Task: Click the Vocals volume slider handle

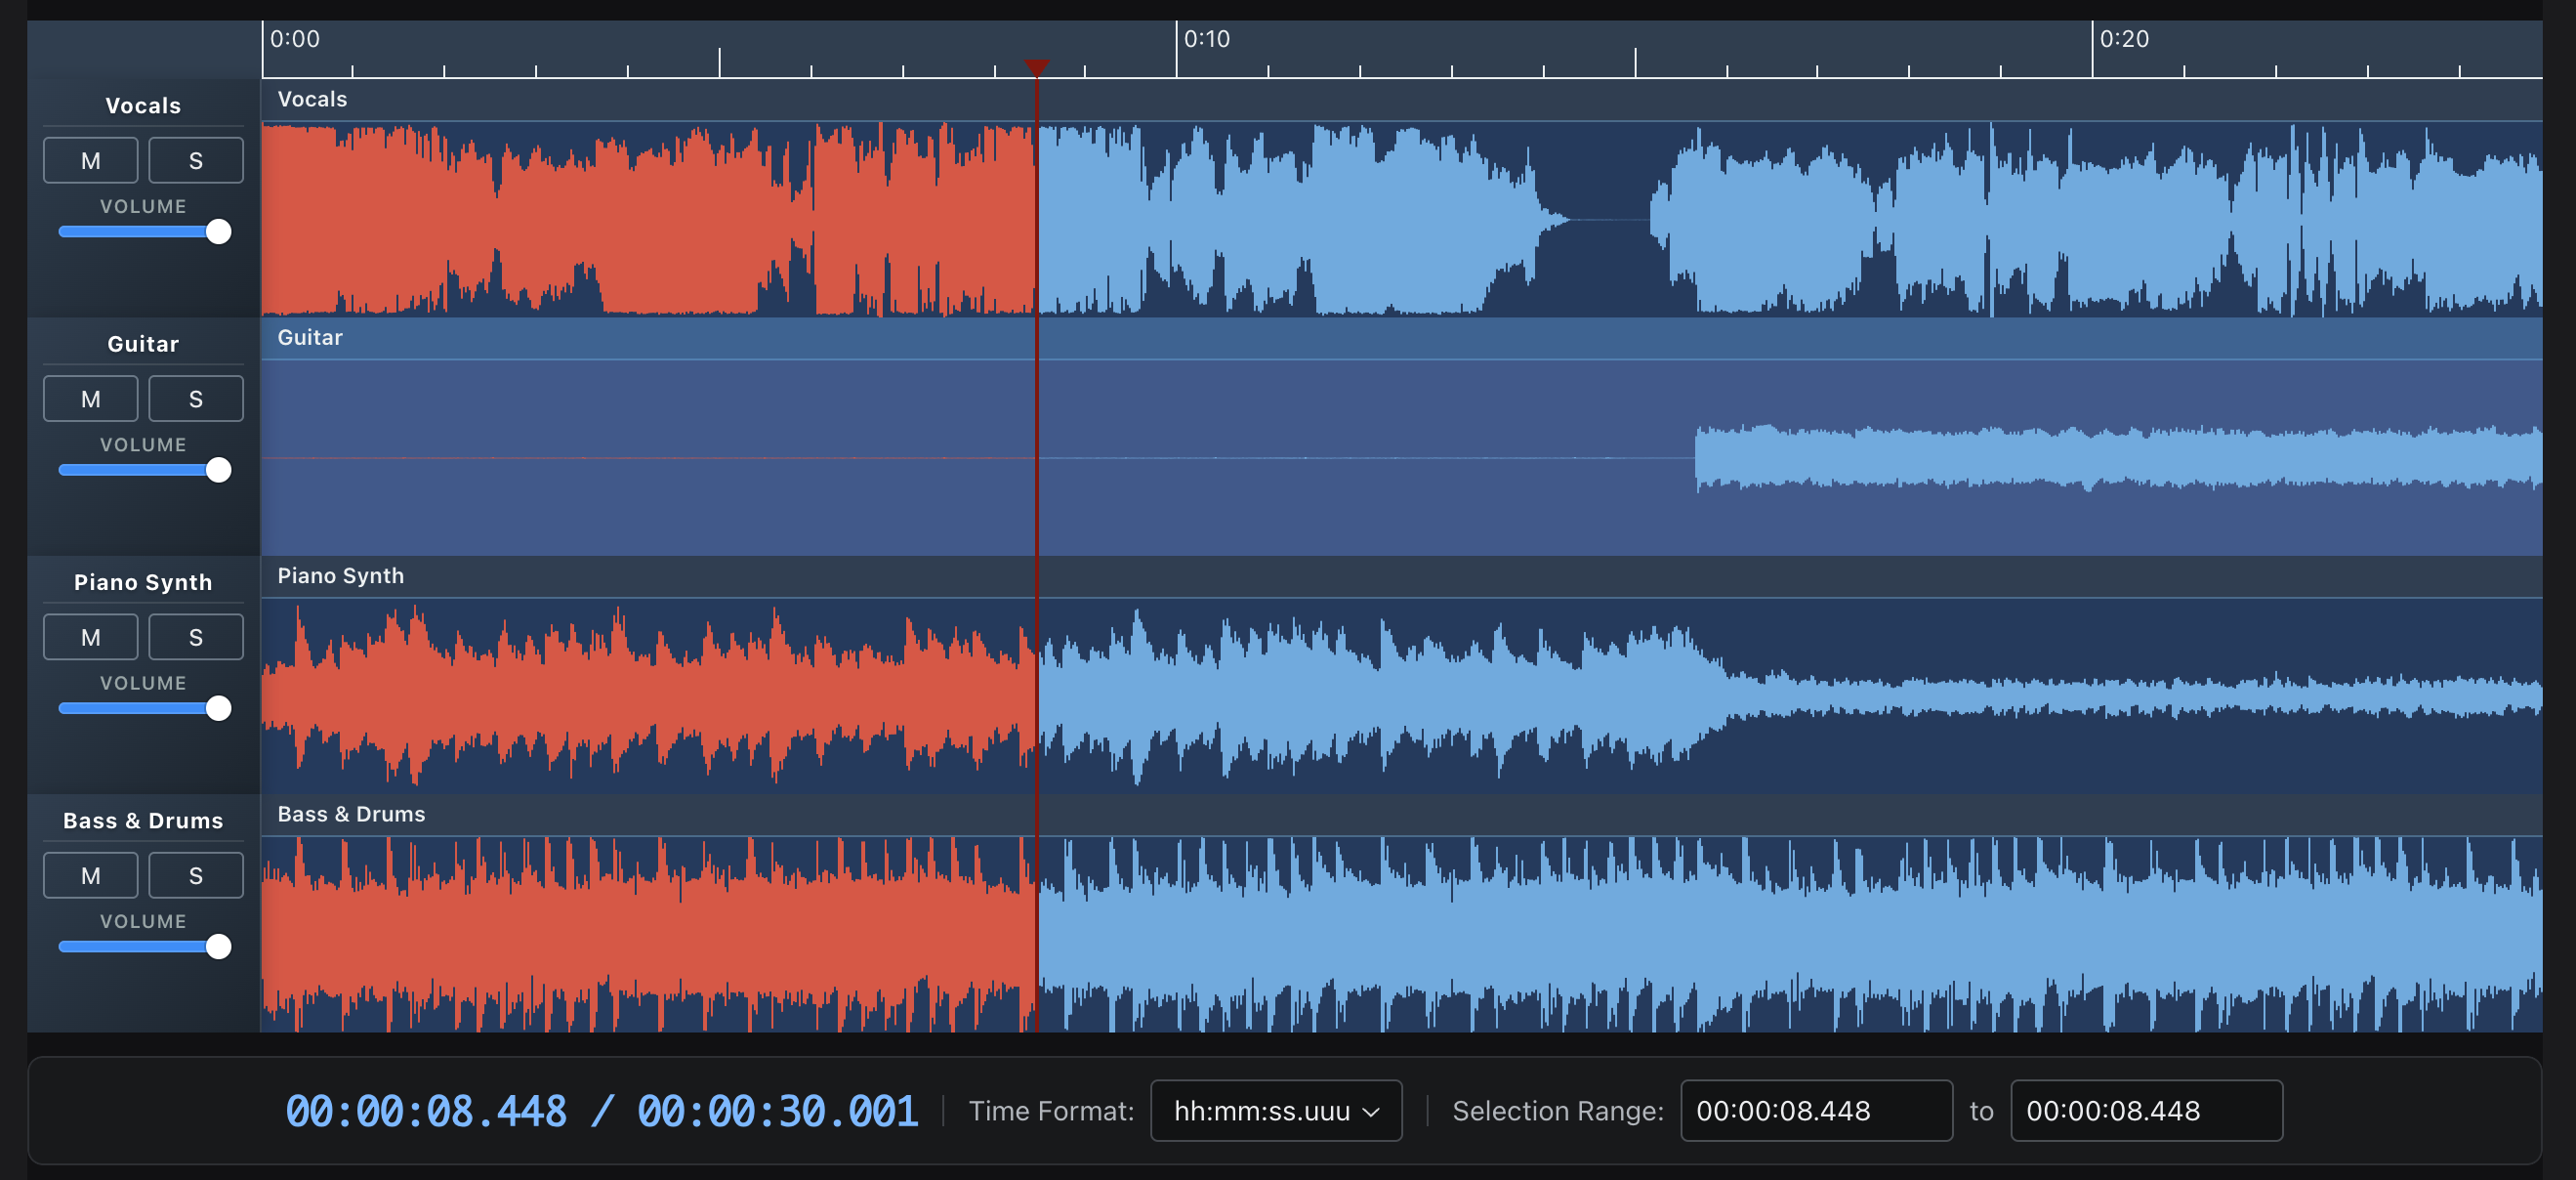Action: [x=219, y=231]
